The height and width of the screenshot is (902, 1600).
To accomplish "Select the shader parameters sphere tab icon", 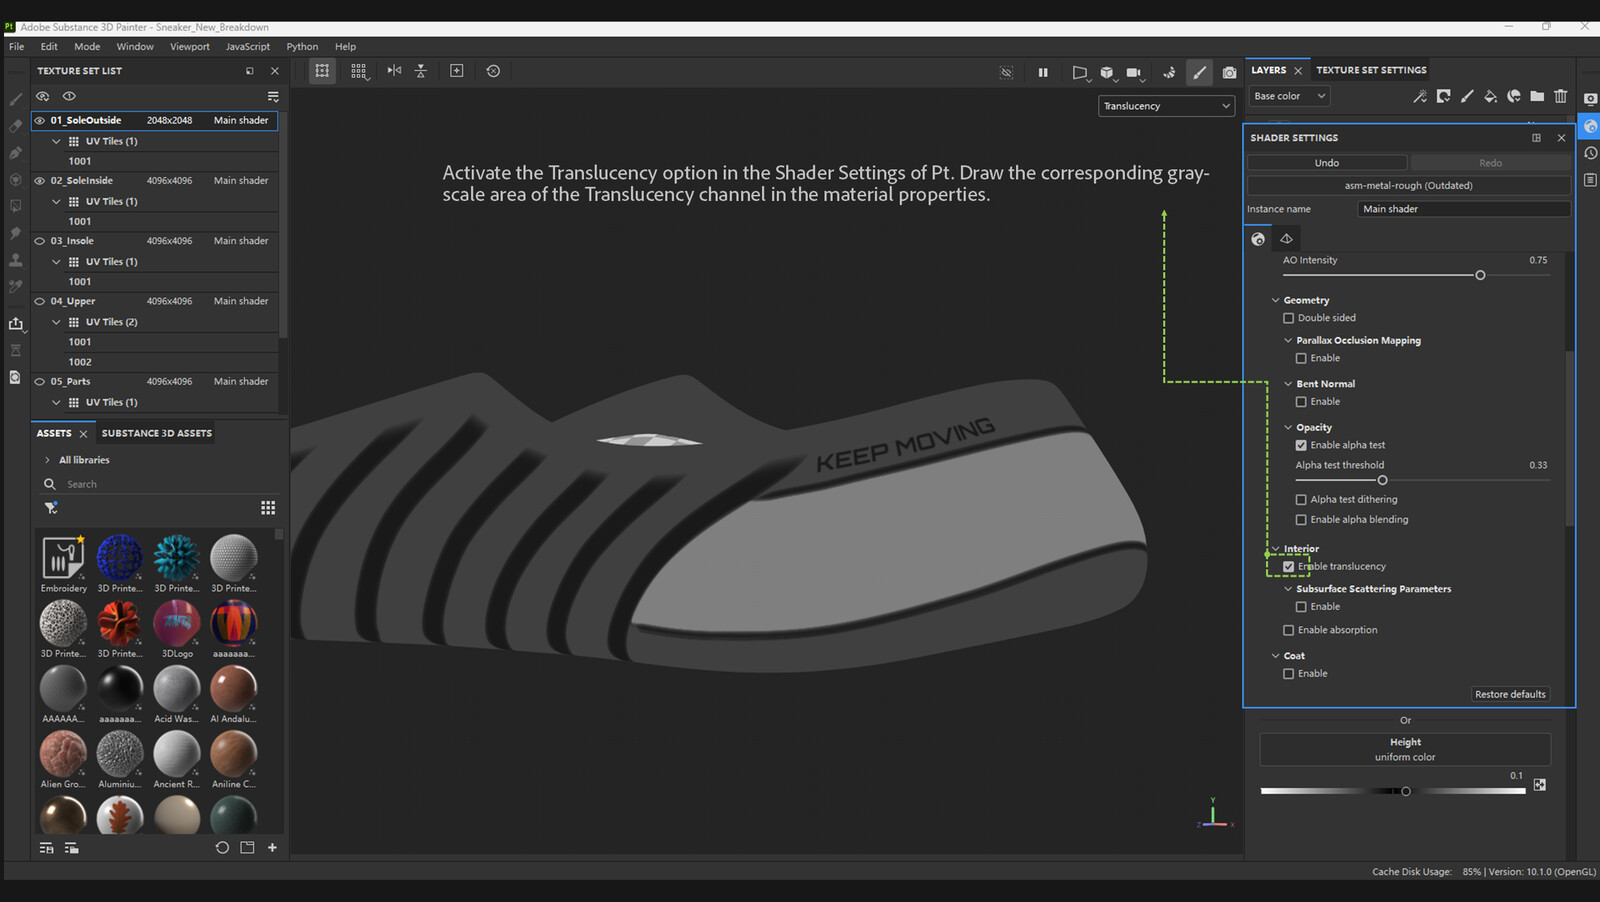I will [x=1258, y=239].
